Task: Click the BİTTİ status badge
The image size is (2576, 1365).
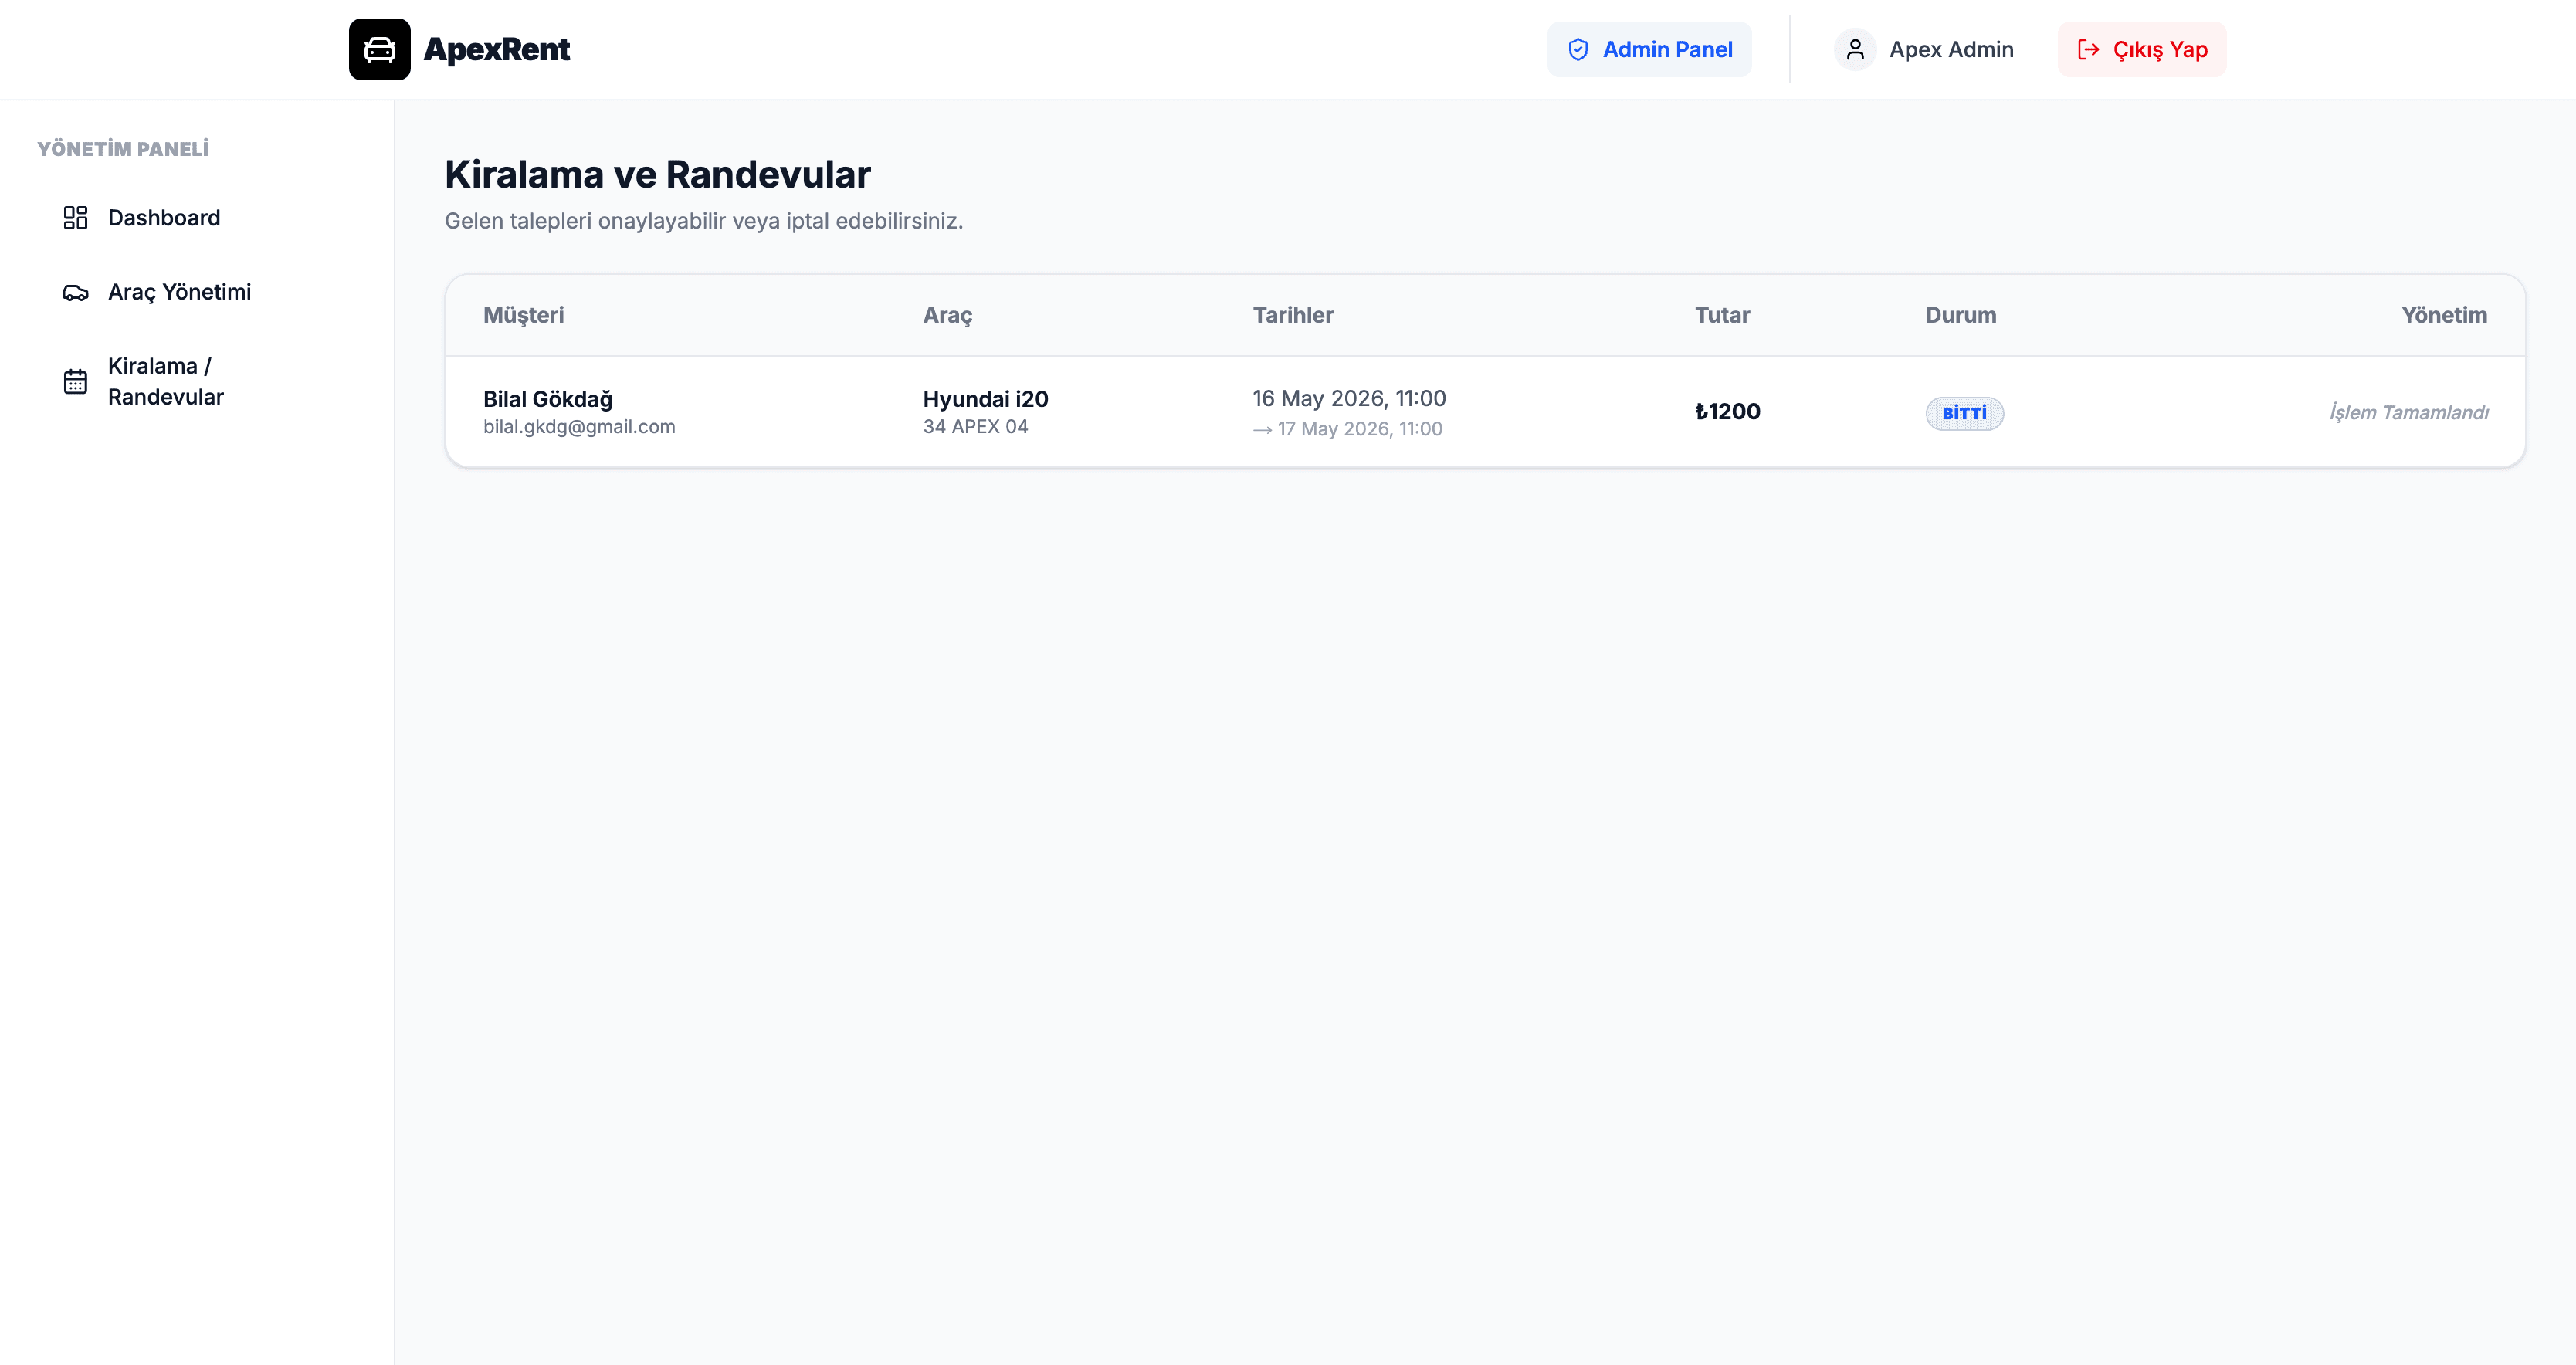Action: coord(1964,413)
